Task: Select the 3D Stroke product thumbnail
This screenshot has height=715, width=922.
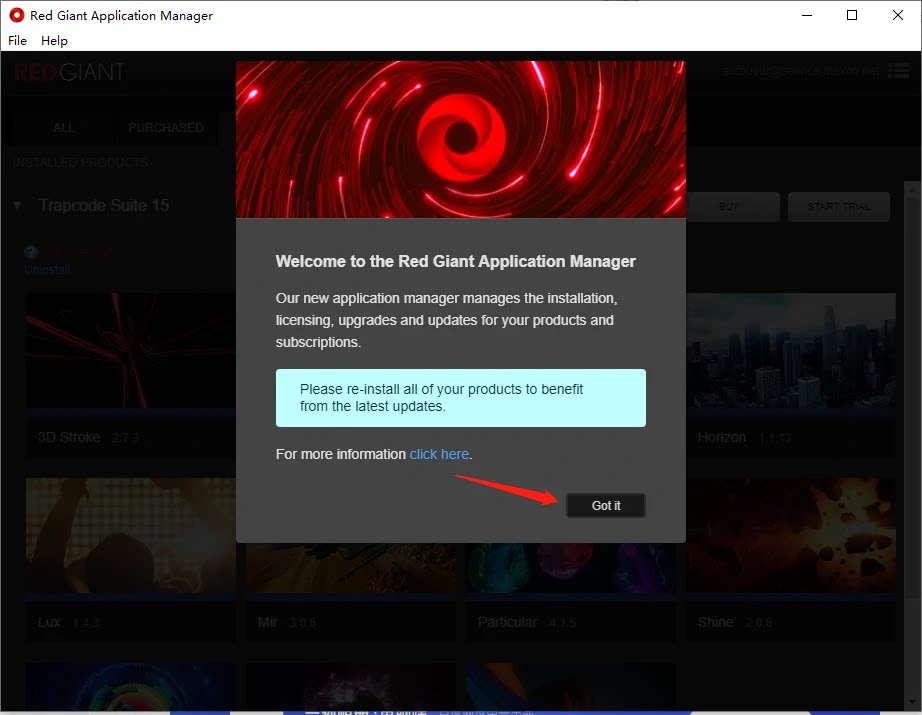Action: pyautogui.click(x=131, y=350)
